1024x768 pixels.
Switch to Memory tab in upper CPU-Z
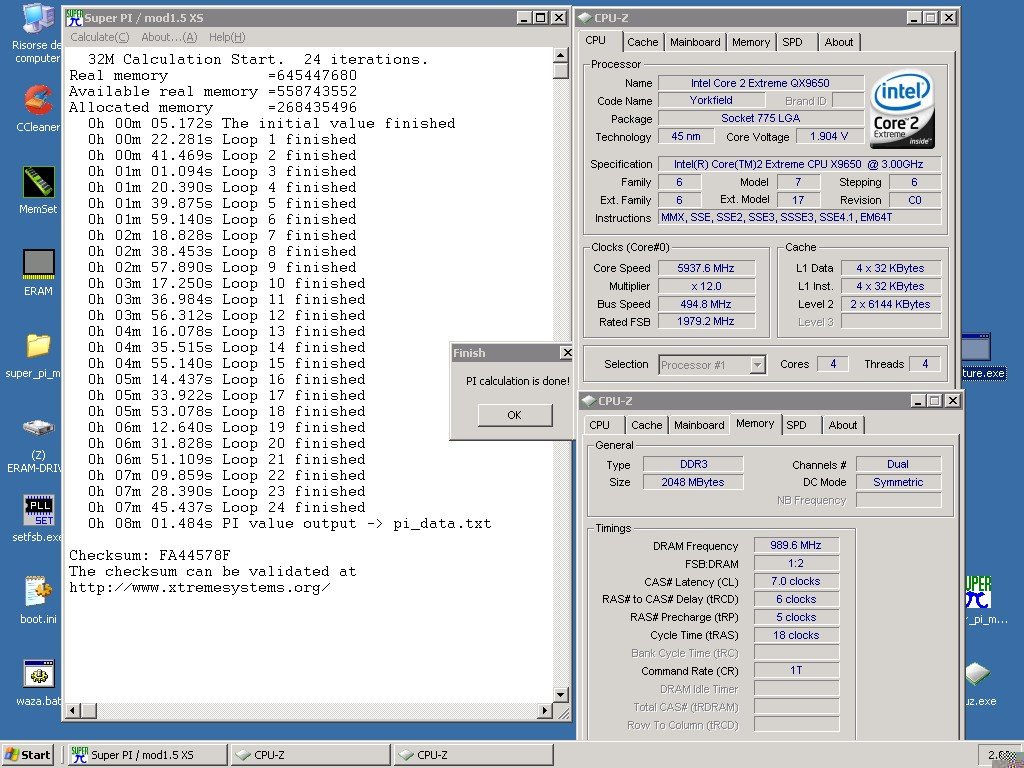750,42
